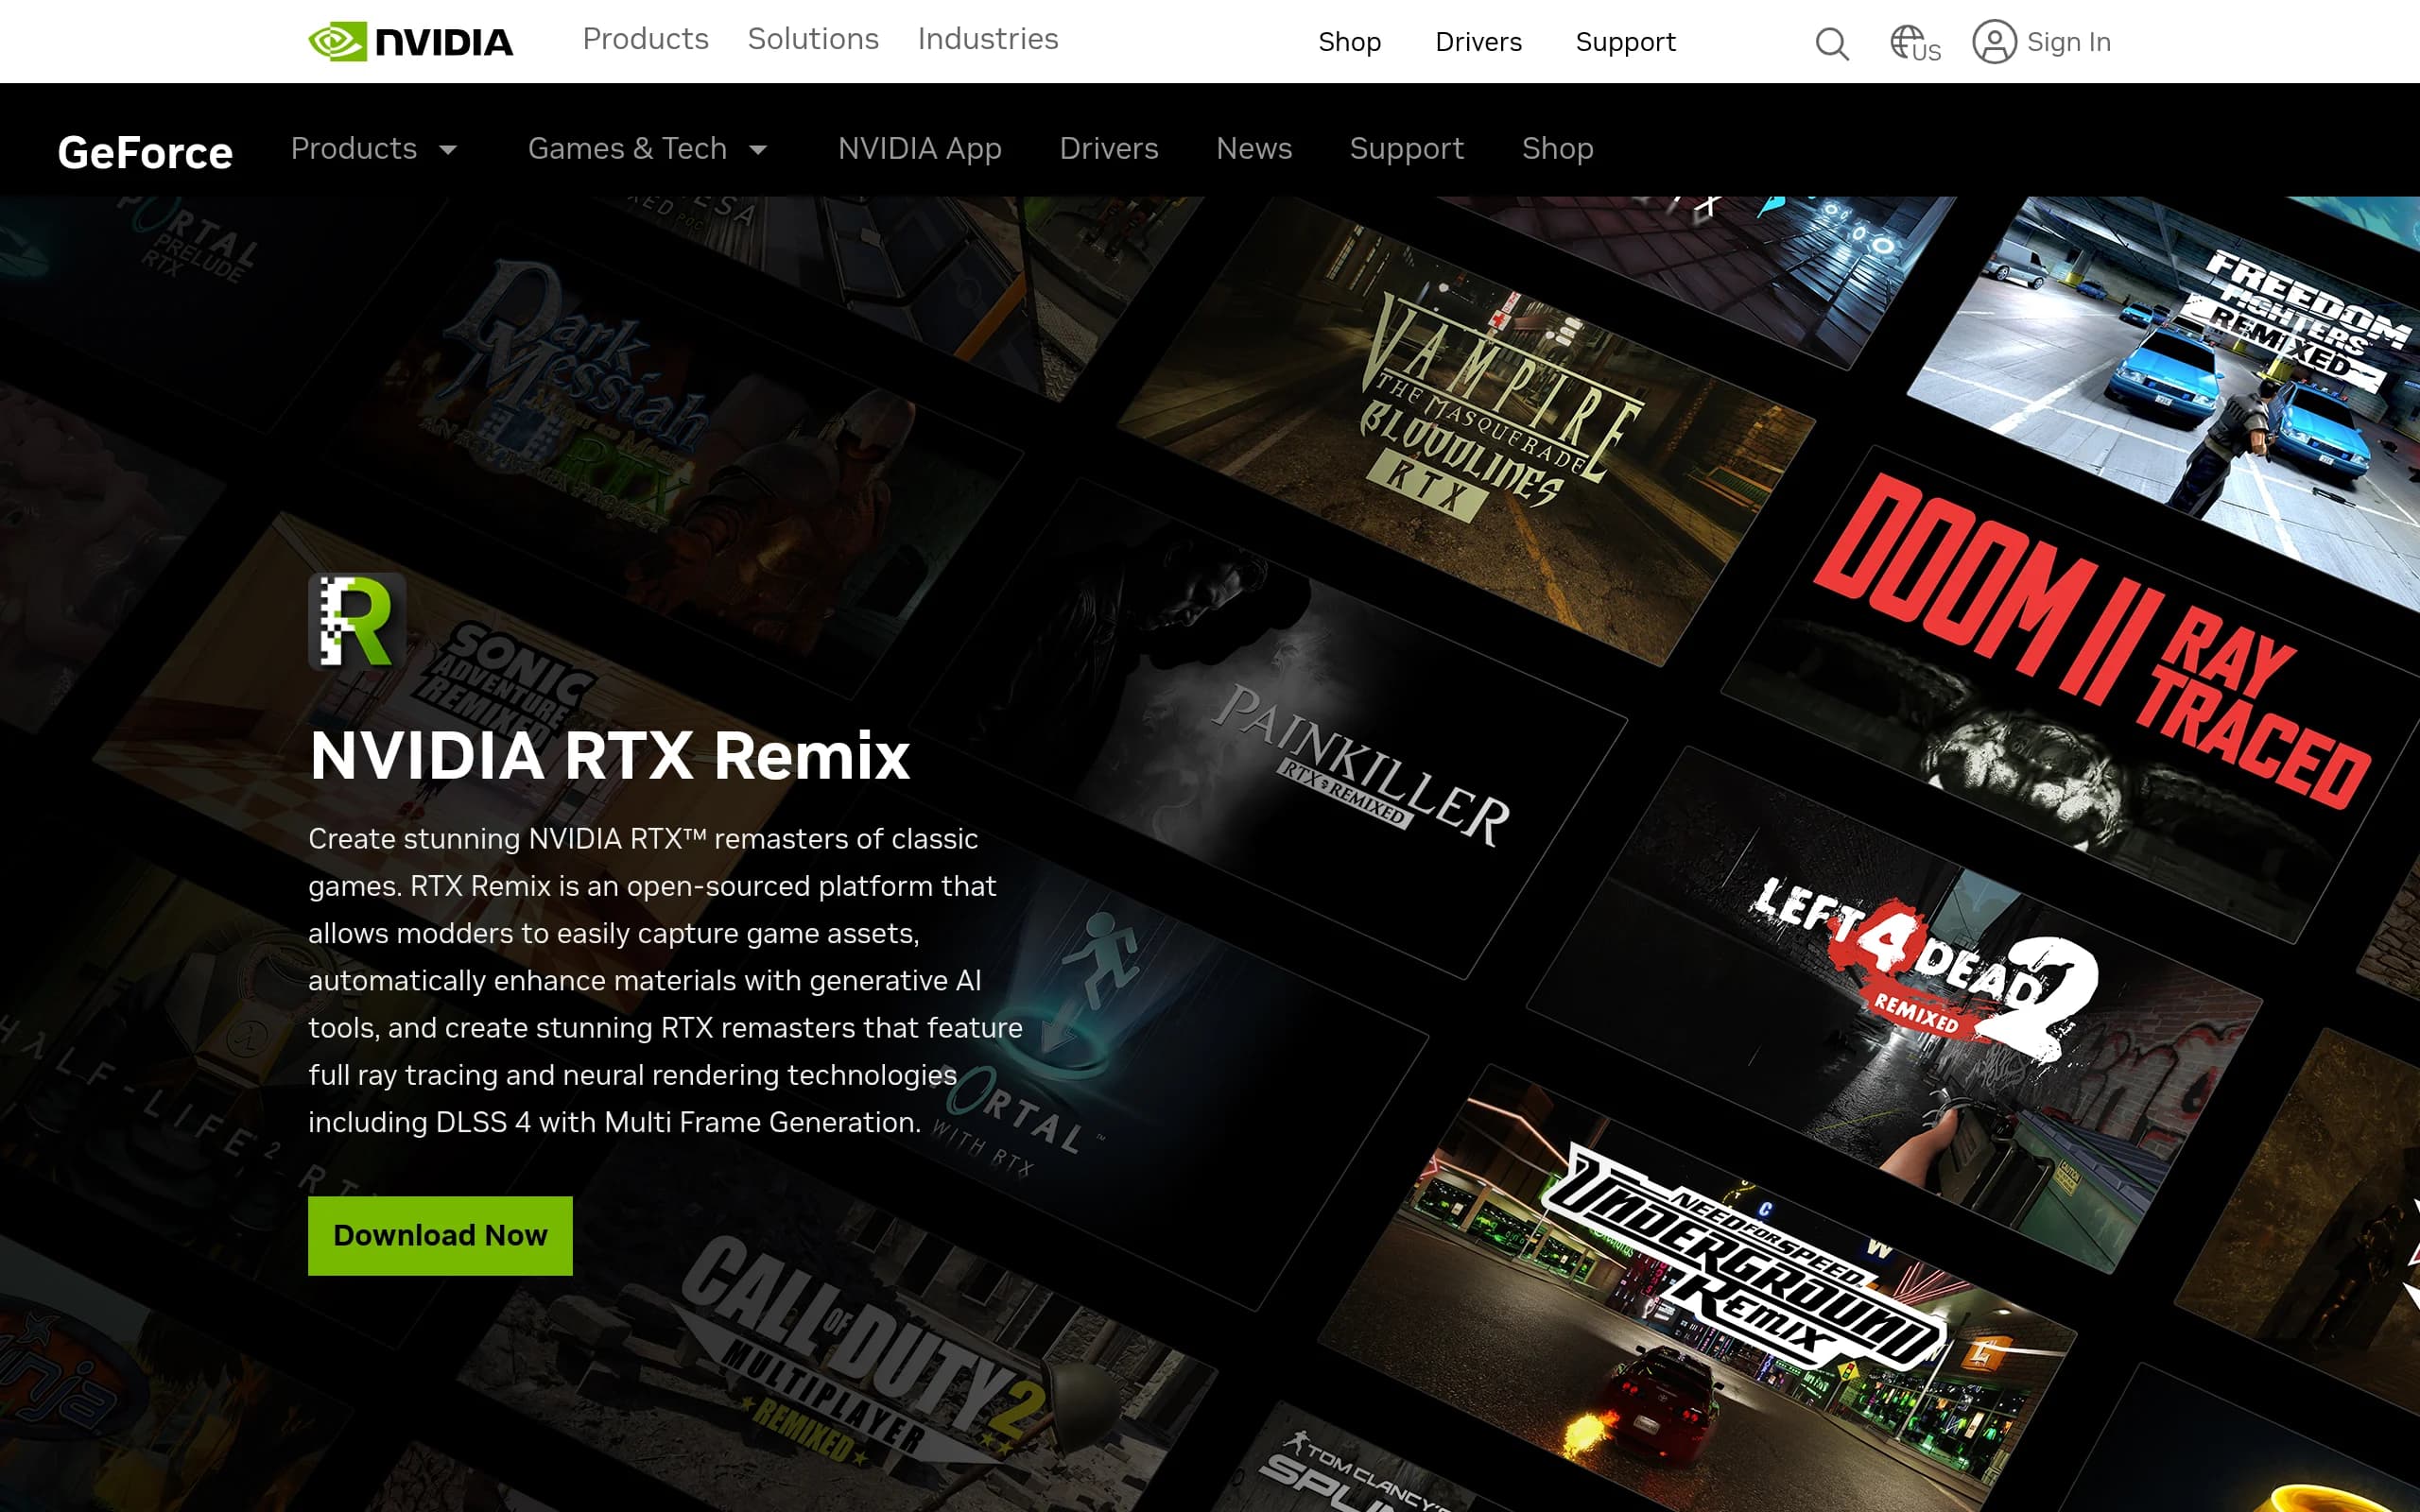Image resolution: width=2420 pixels, height=1512 pixels.
Task: Click the NVIDIA RTX Remix heading
Action: (x=609, y=756)
